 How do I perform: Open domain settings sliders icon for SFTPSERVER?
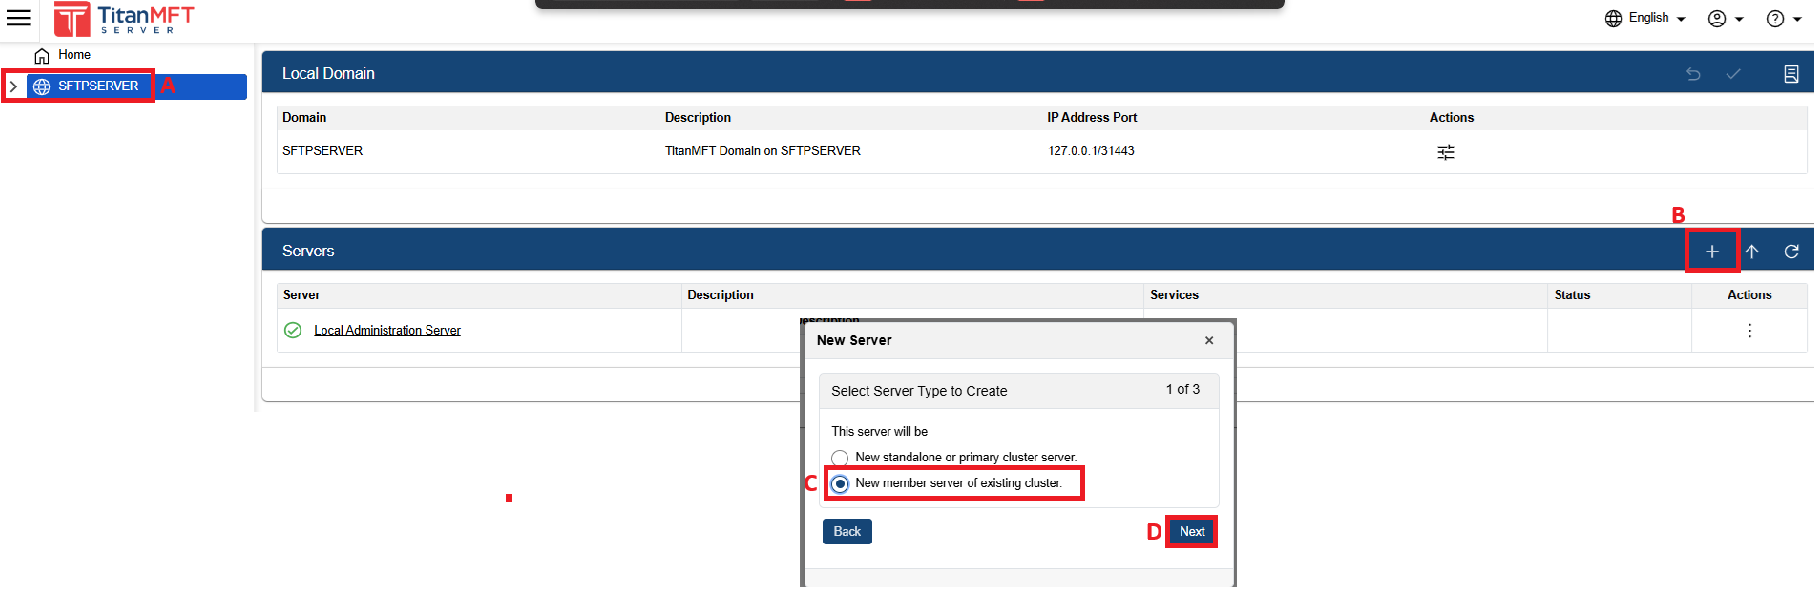(x=1445, y=152)
